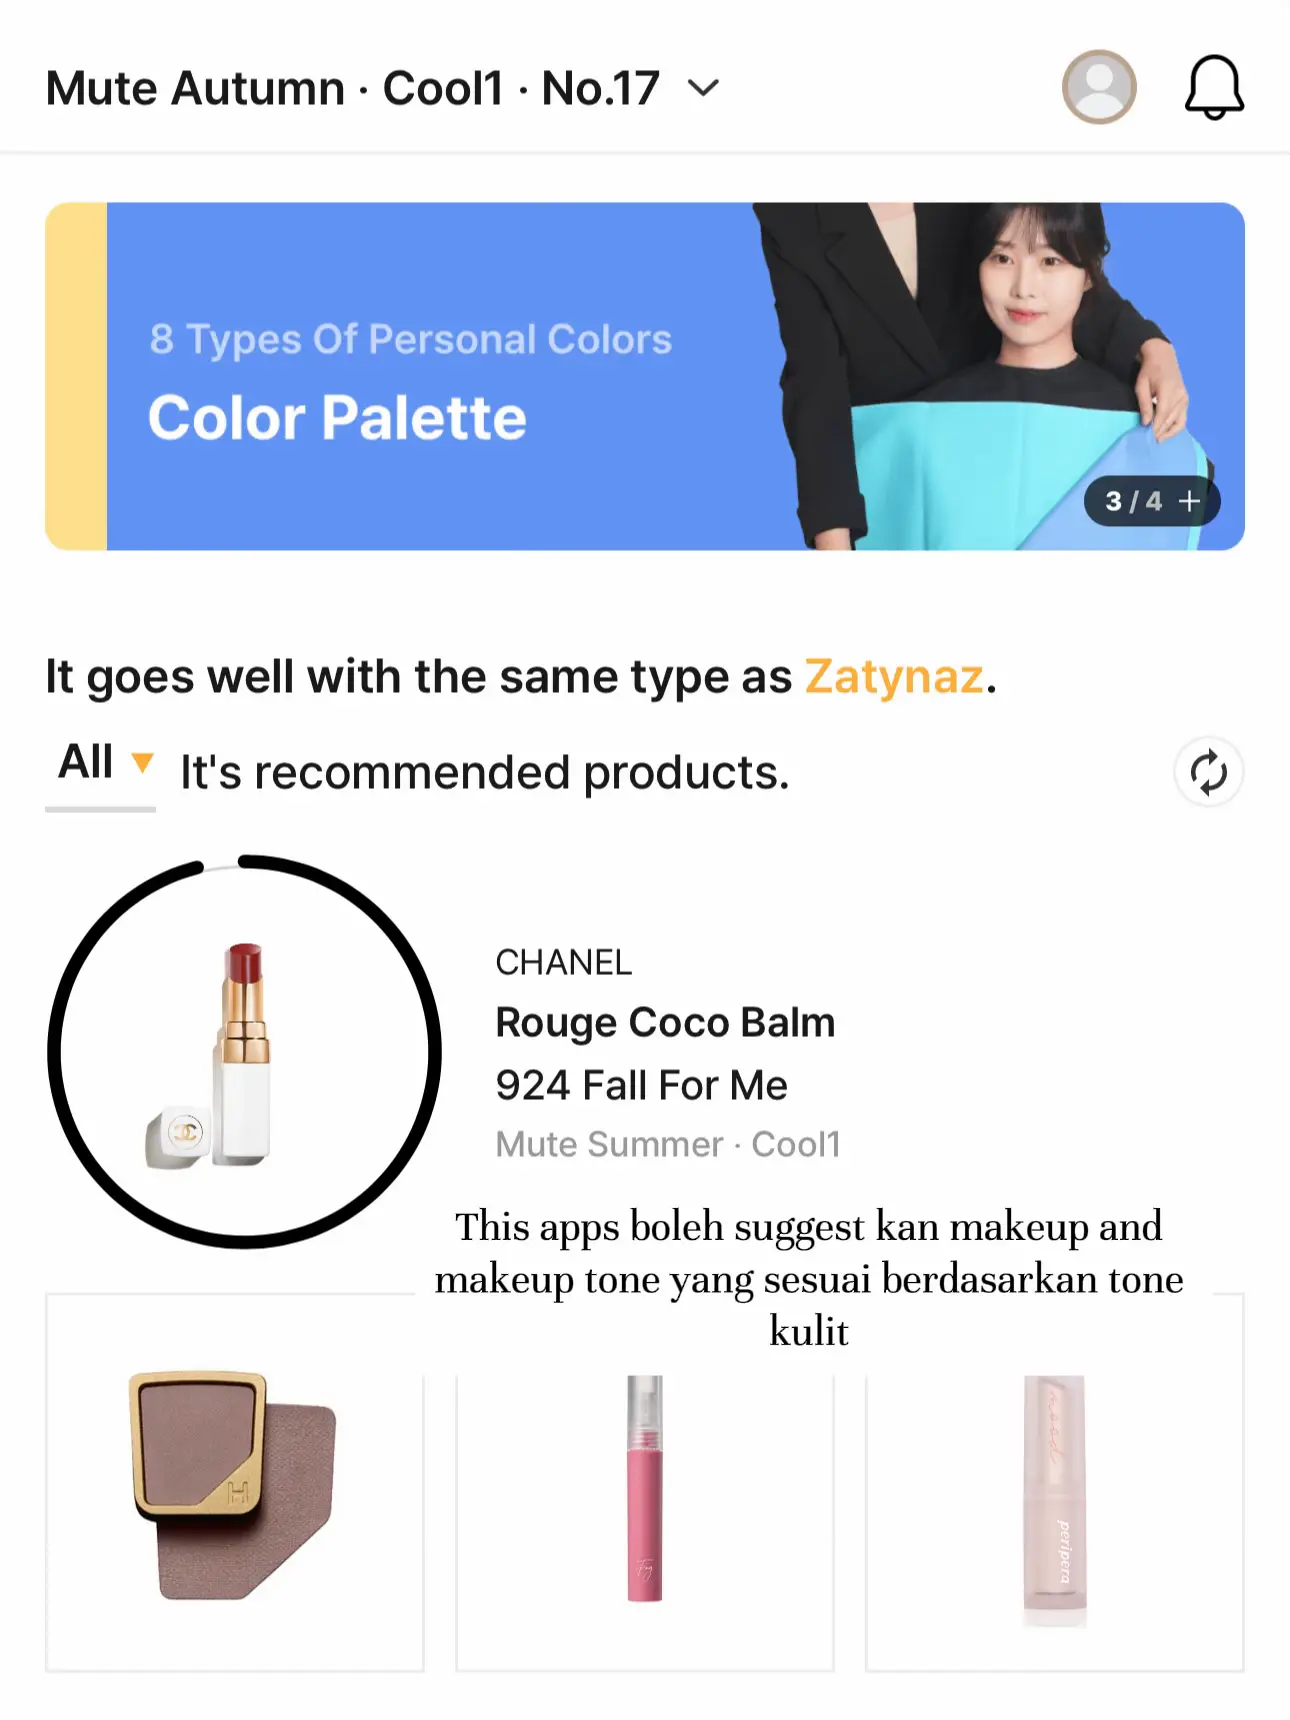Viewport: 1290px width, 1720px height.
Task: Tap the Mute Summer · Cool1 tag
Action: pos(668,1145)
